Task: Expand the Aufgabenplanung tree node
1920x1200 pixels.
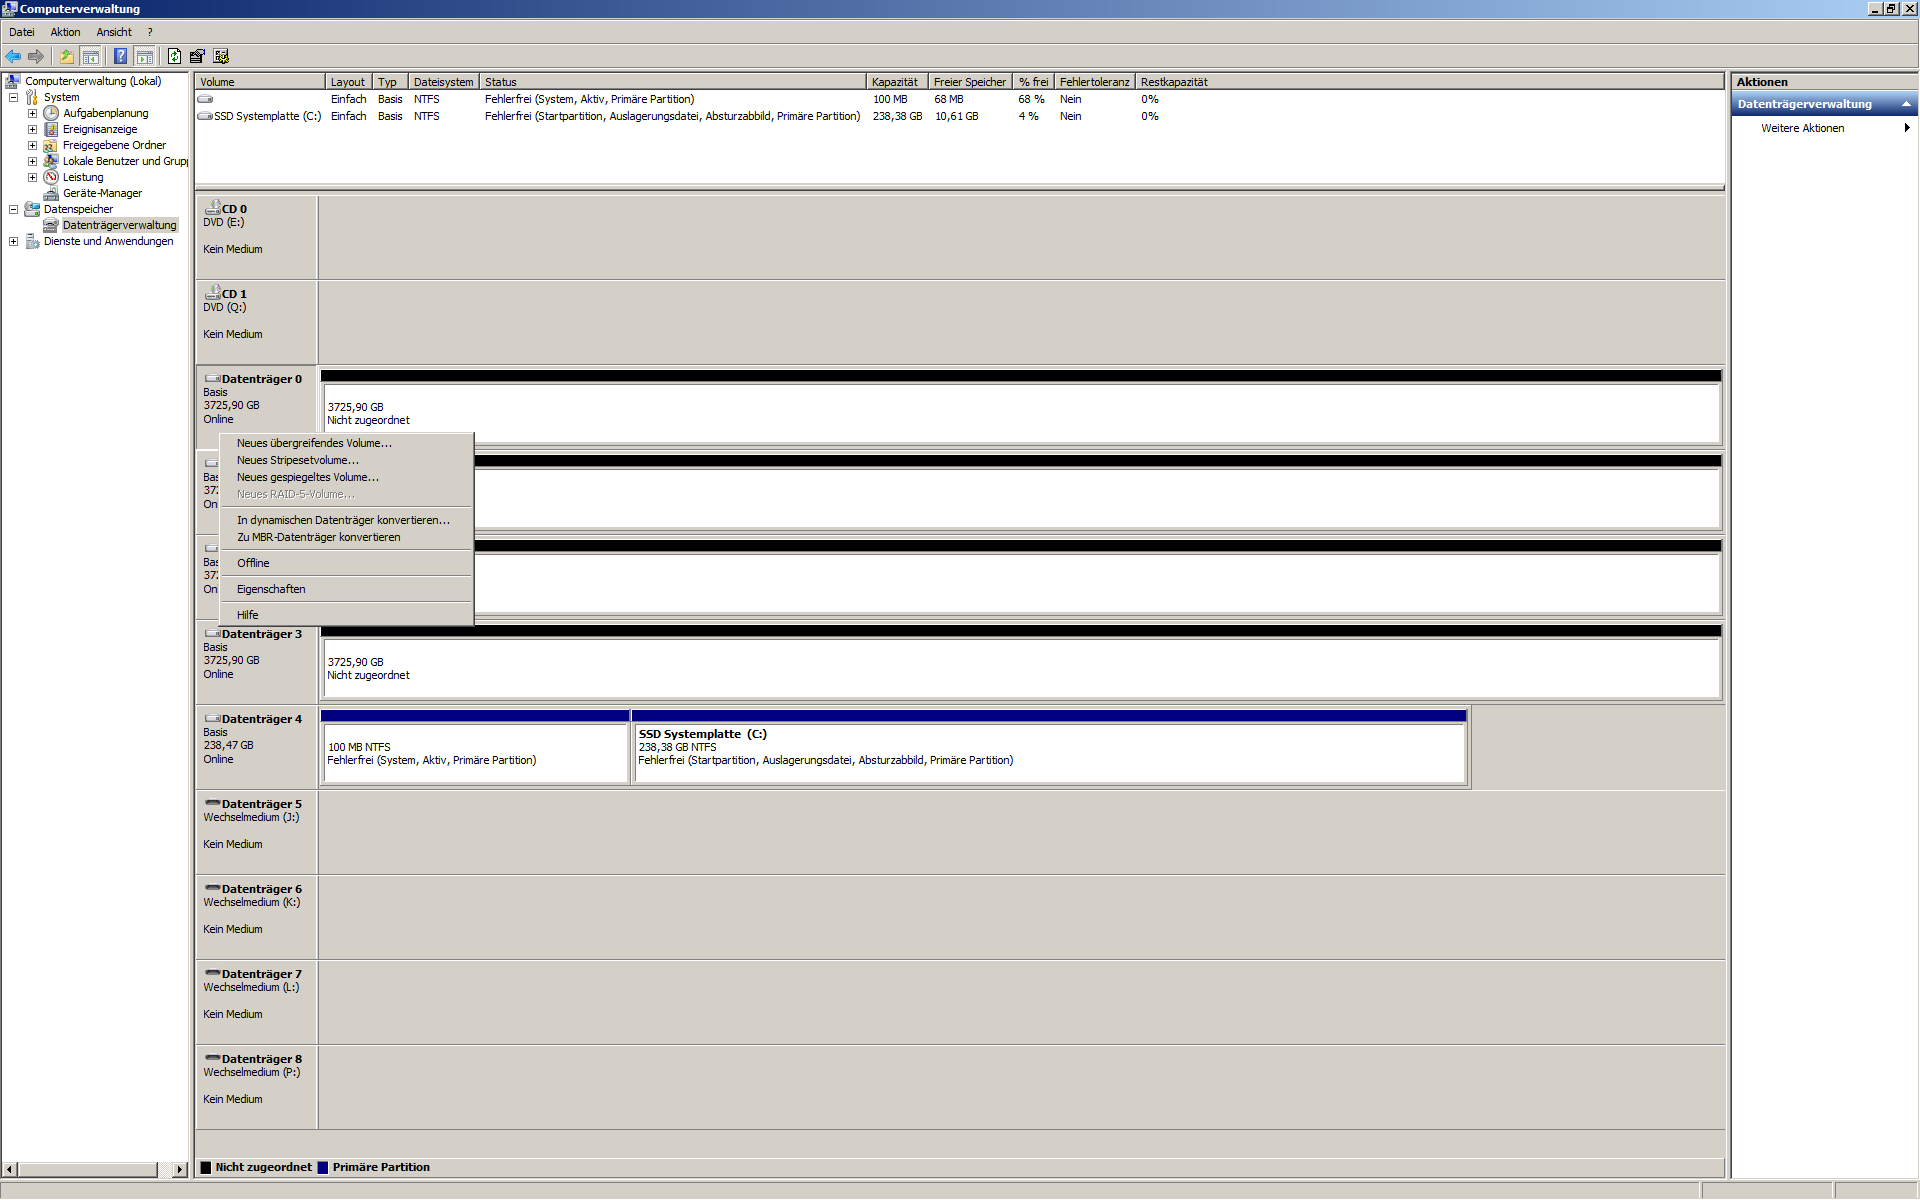Action: [32, 113]
